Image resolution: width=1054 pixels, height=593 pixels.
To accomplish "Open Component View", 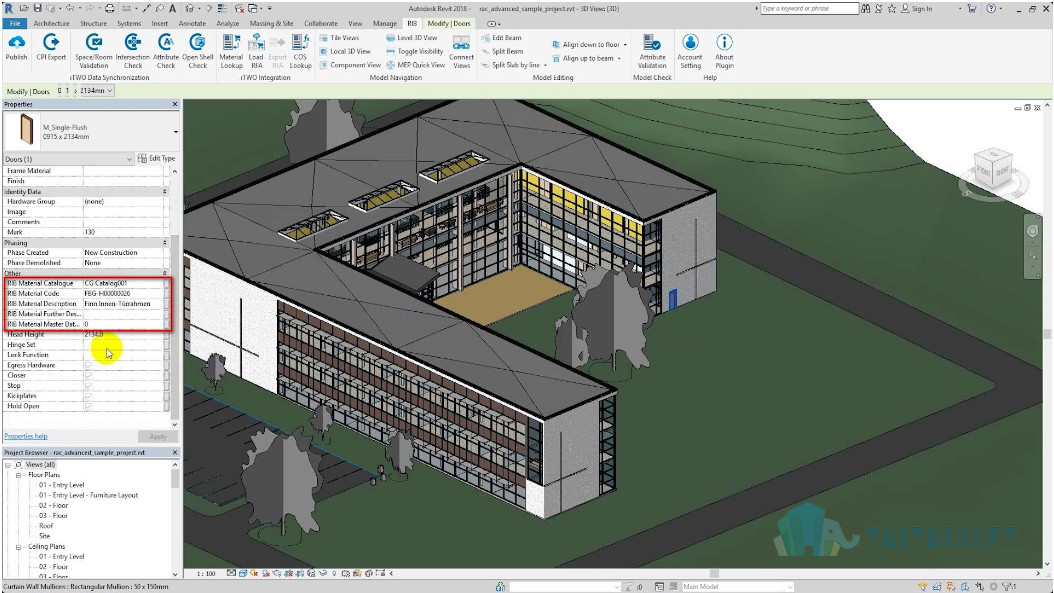I will 350,65.
